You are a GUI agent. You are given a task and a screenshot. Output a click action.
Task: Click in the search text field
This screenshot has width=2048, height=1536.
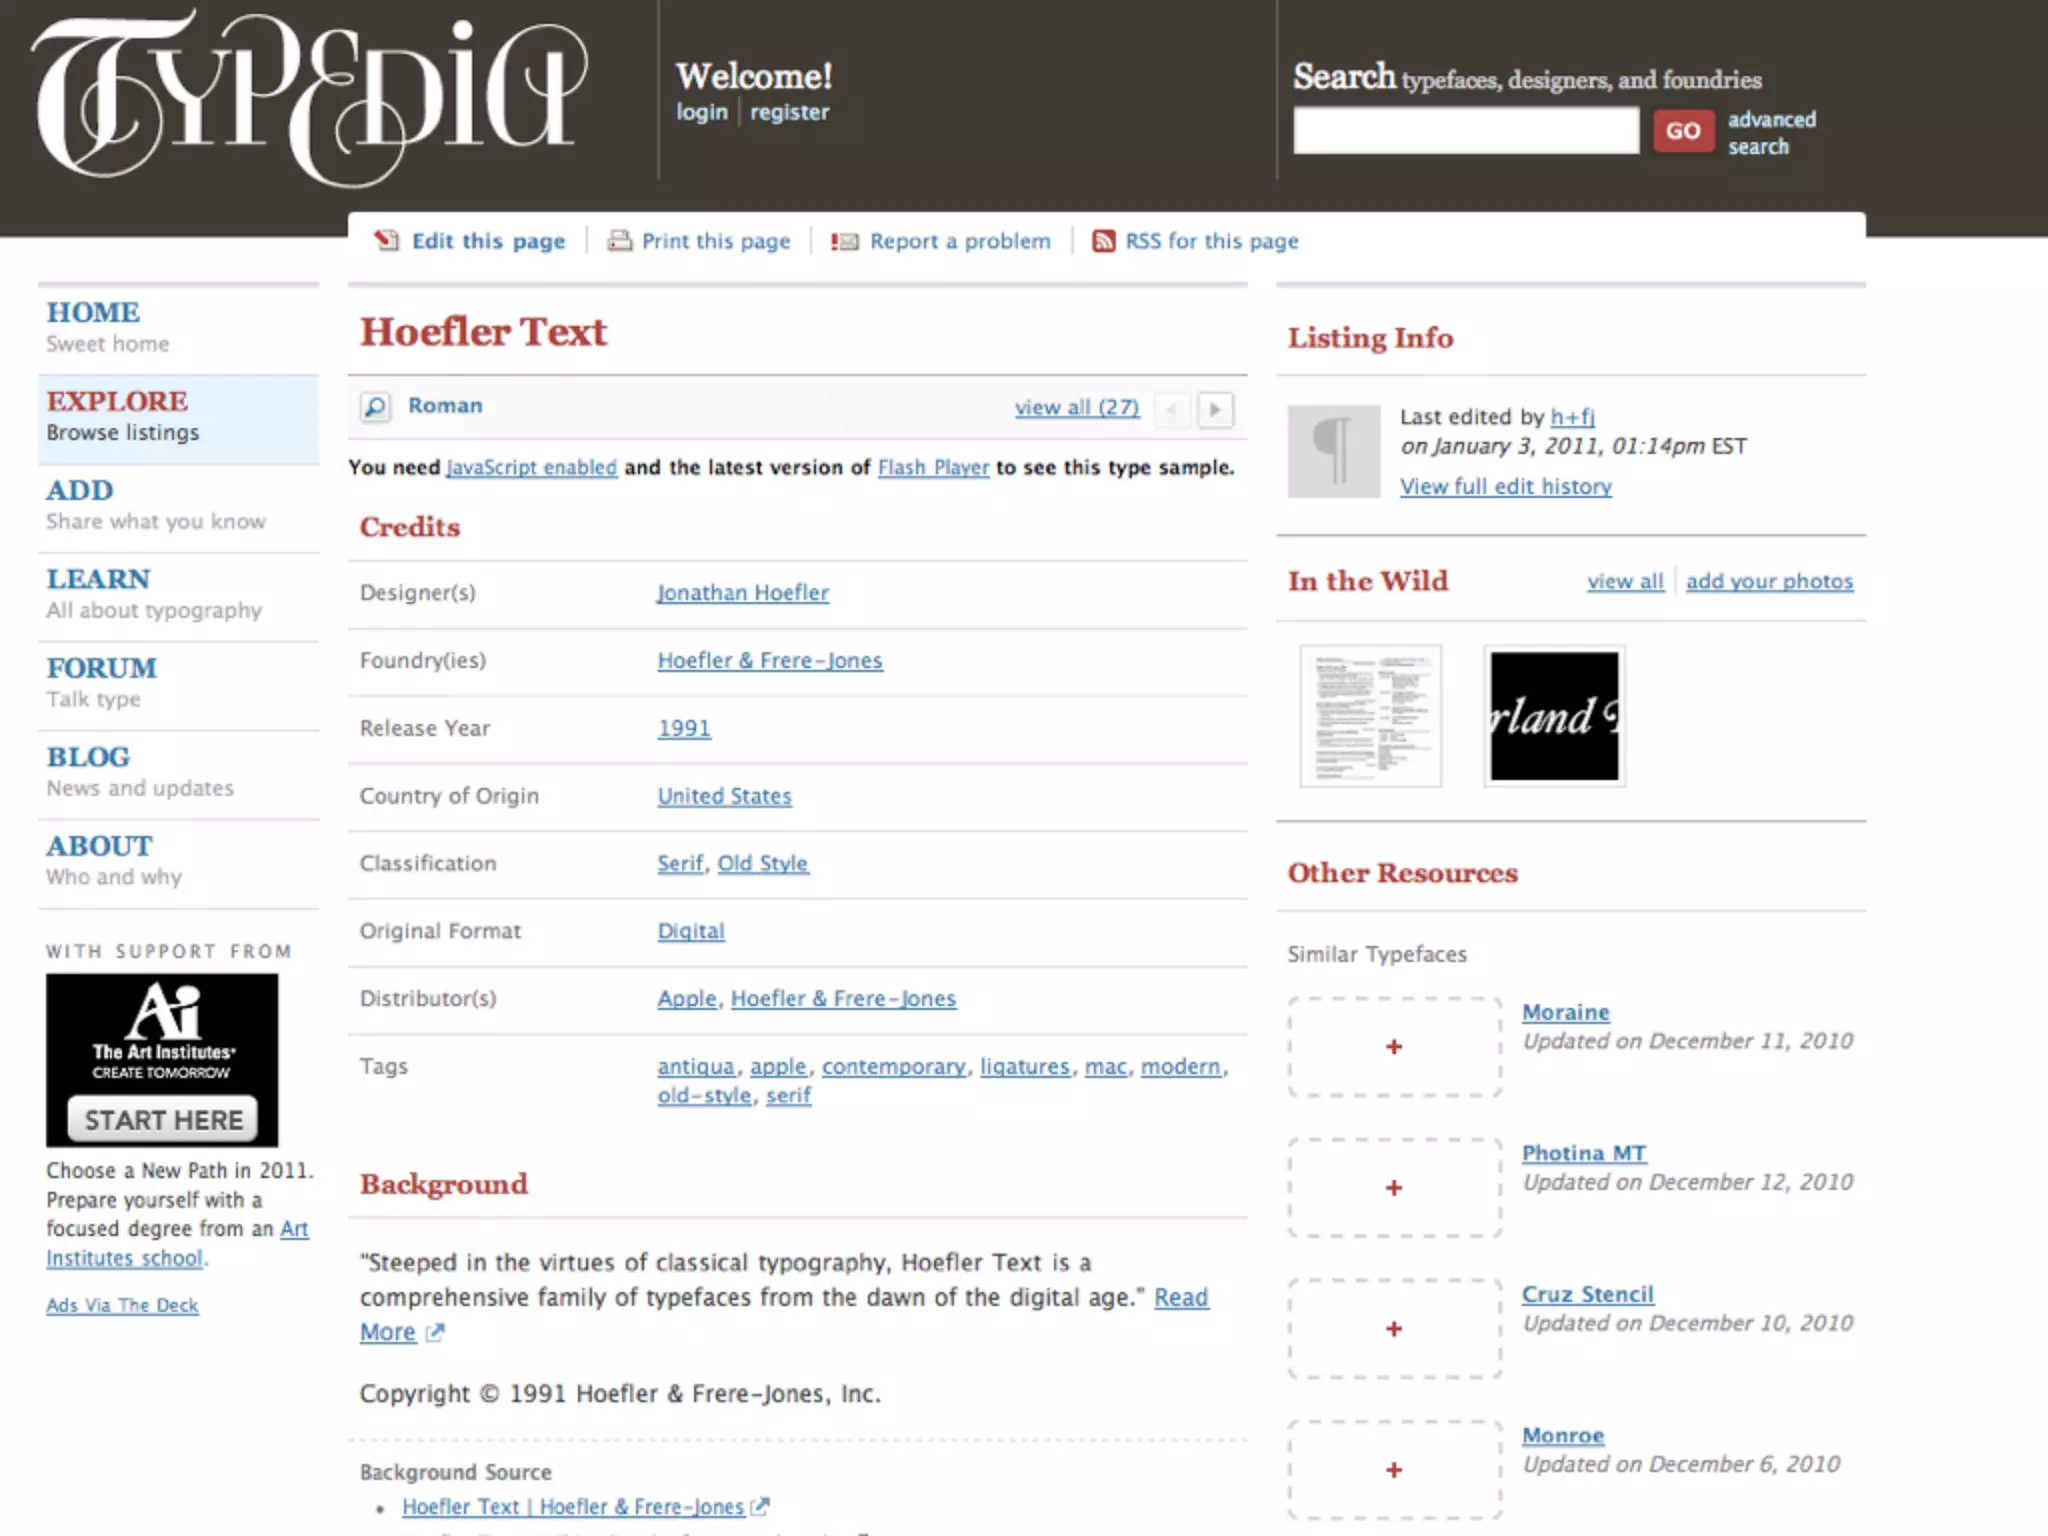point(1465,131)
